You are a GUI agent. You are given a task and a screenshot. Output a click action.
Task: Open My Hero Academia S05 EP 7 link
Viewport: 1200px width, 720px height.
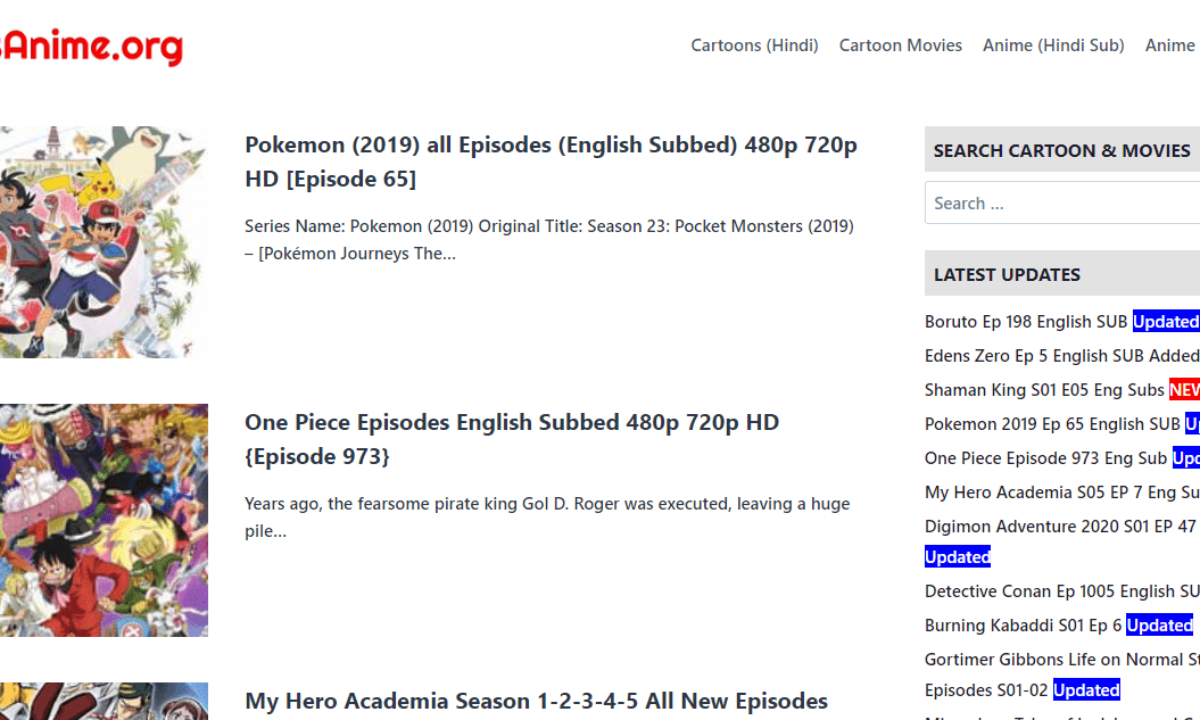point(1050,491)
